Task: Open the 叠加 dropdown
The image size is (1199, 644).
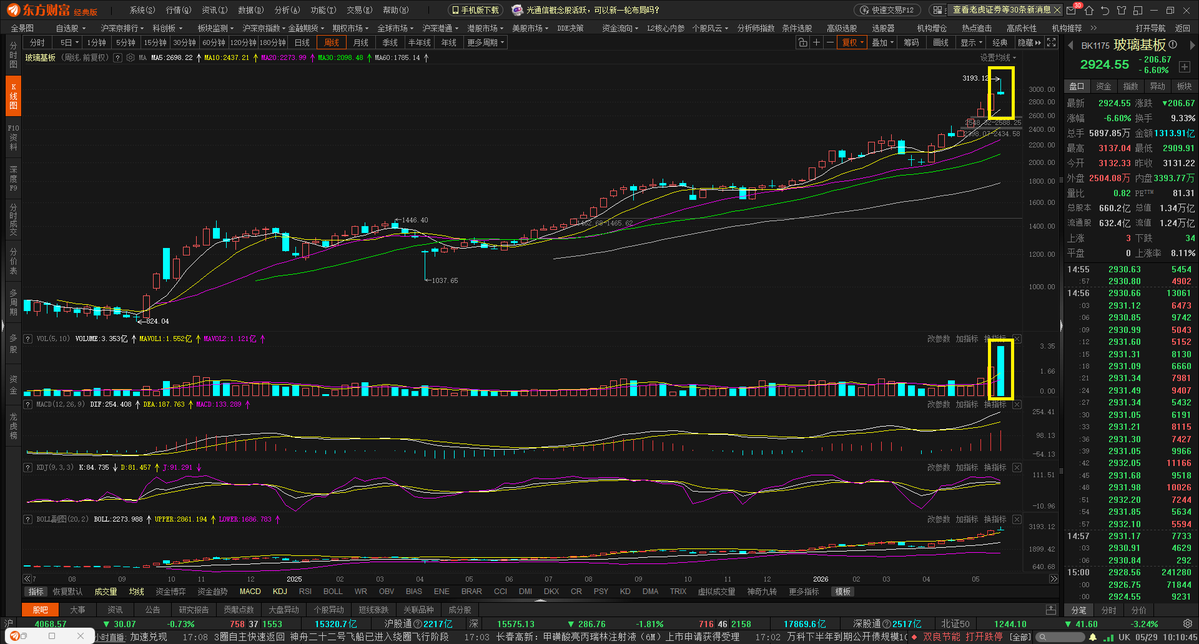Action: tap(882, 43)
